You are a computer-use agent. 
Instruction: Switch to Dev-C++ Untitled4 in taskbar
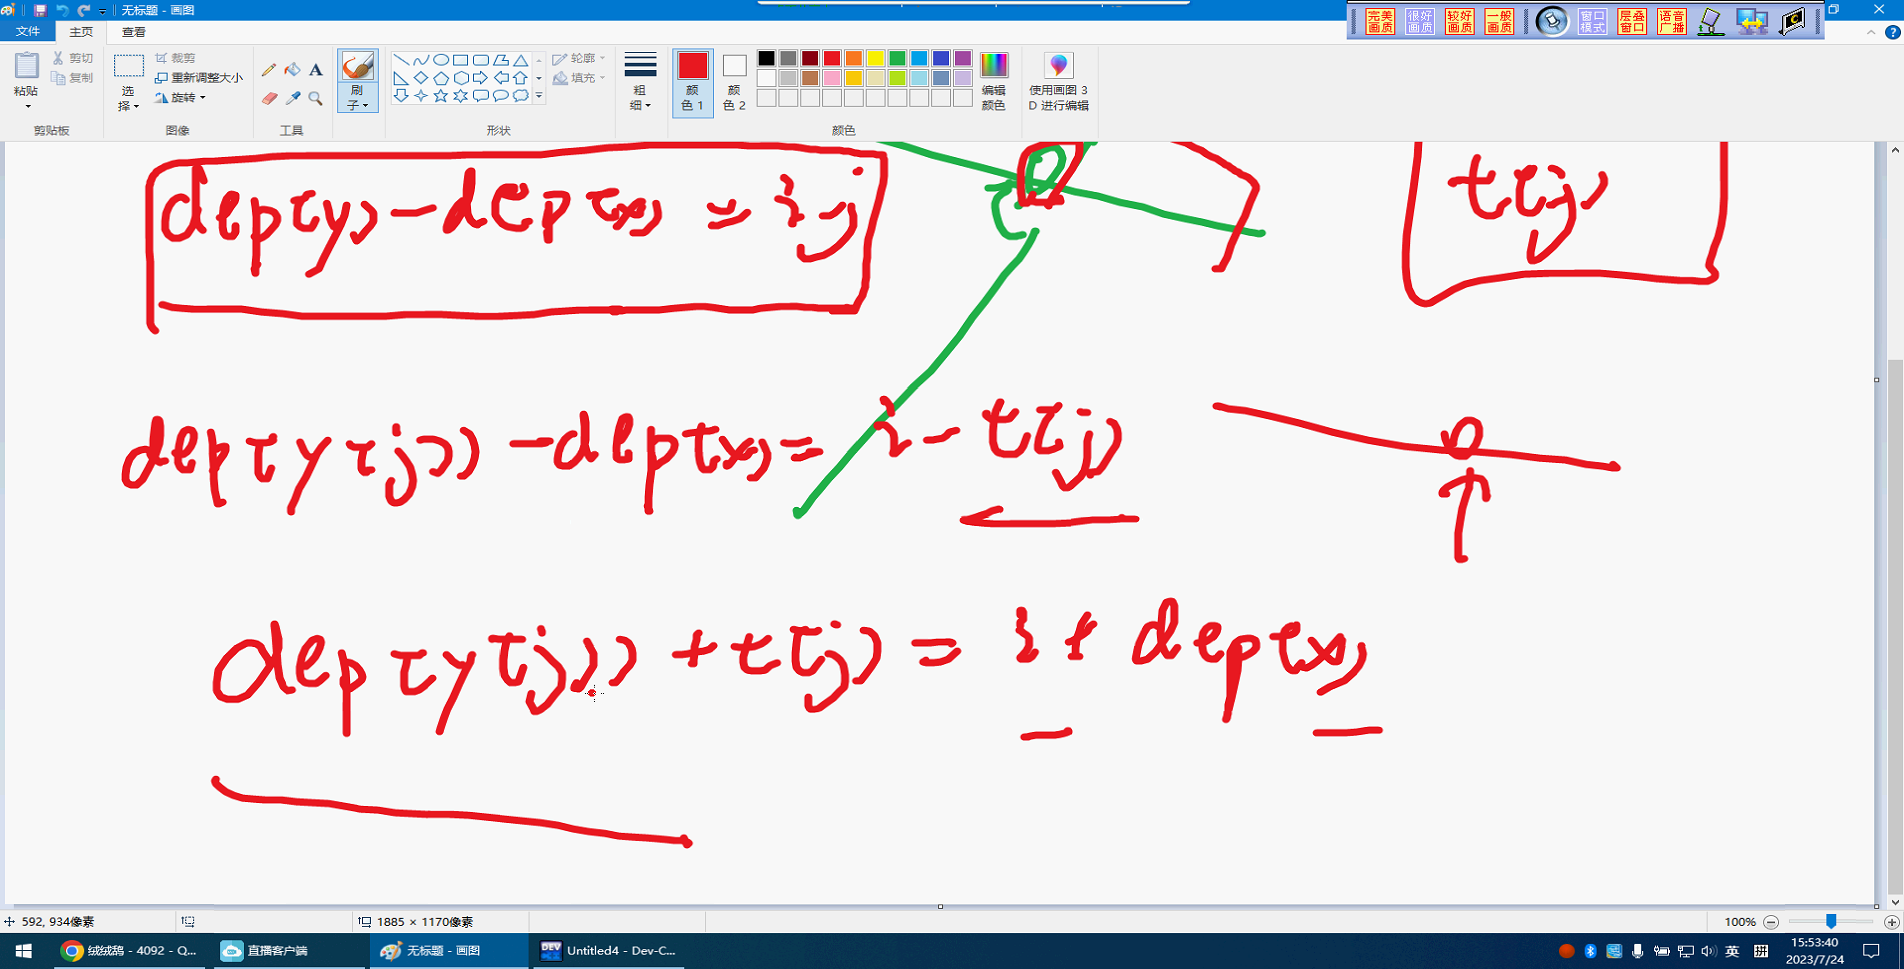click(x=609, y=951)
